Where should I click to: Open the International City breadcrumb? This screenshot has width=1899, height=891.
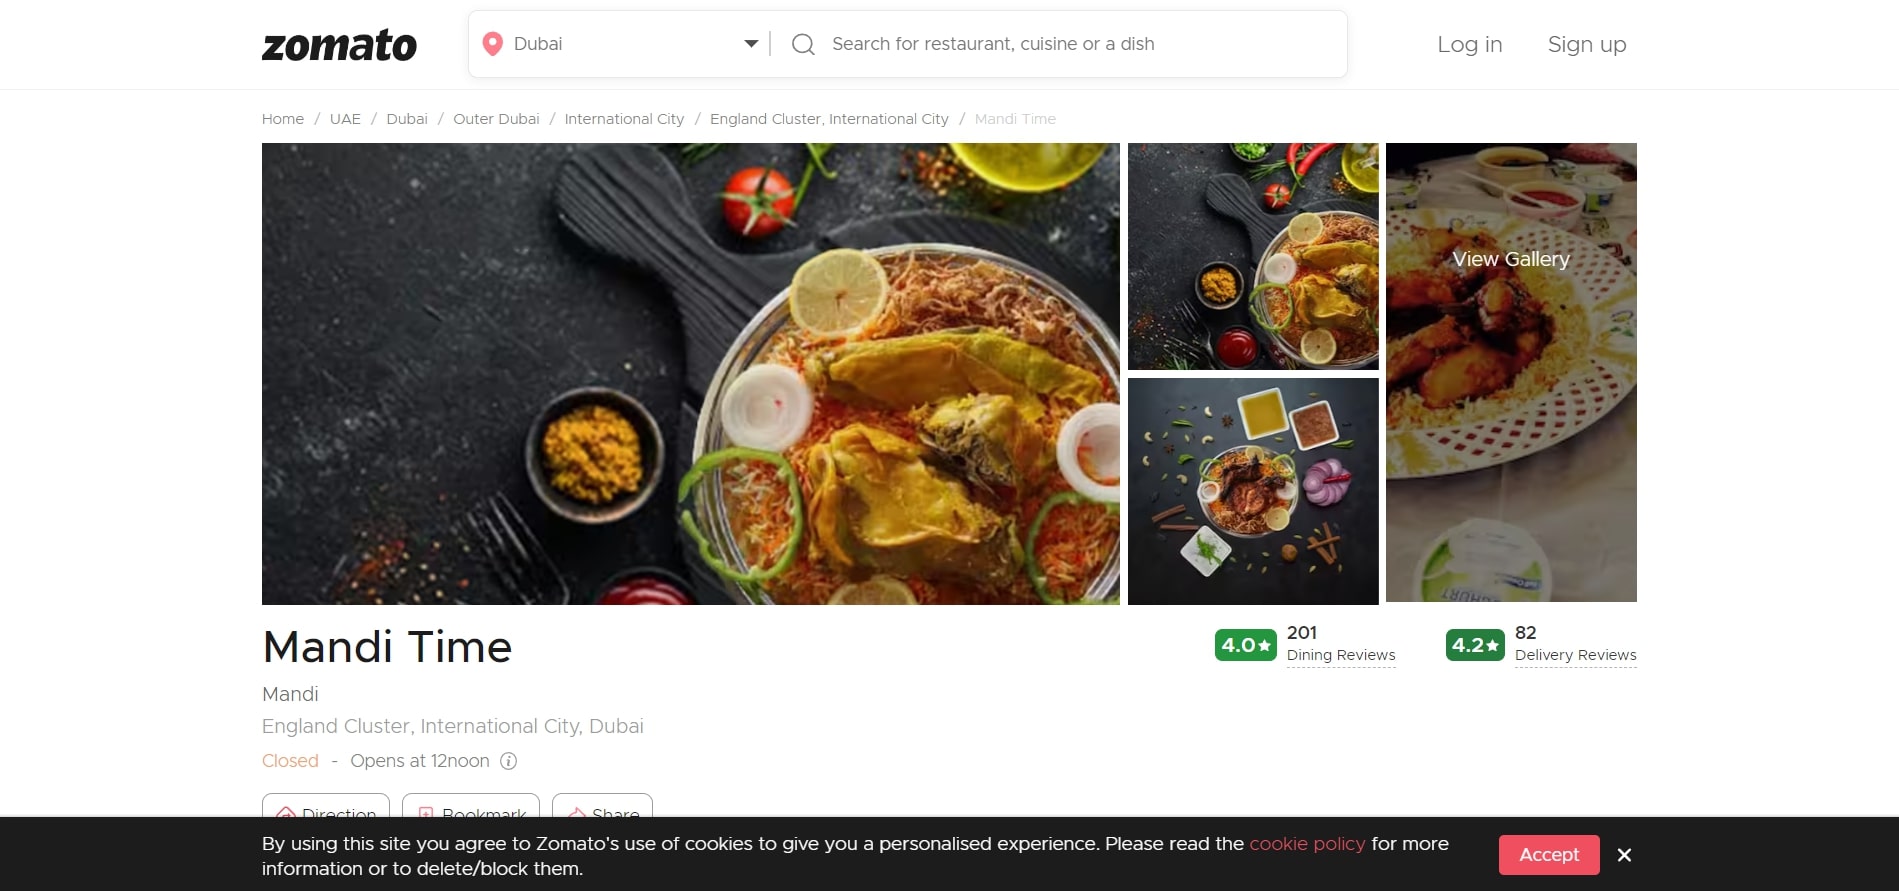[624, 119]
